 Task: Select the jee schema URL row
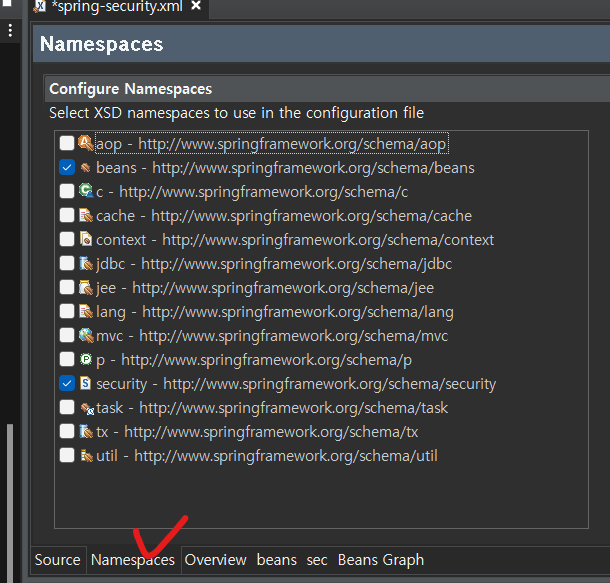coord(265,288)
